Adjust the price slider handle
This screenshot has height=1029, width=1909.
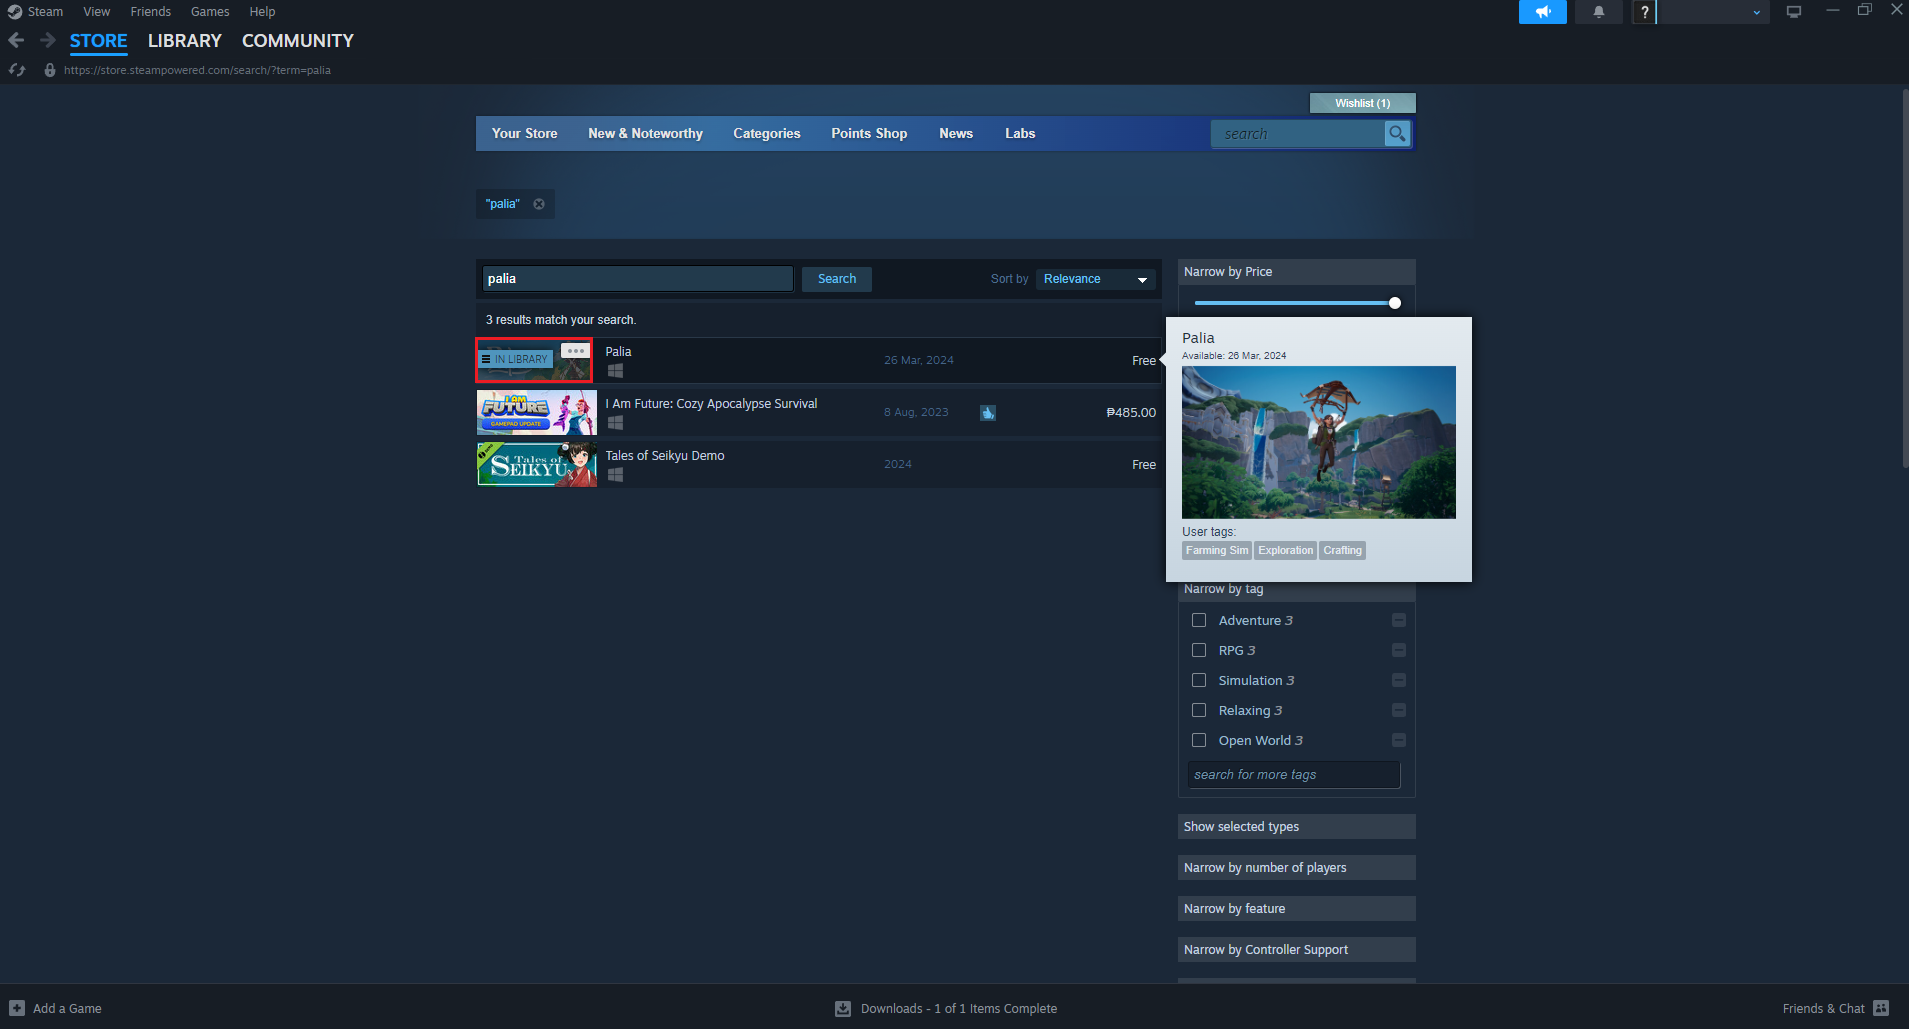click(1395, 303)
